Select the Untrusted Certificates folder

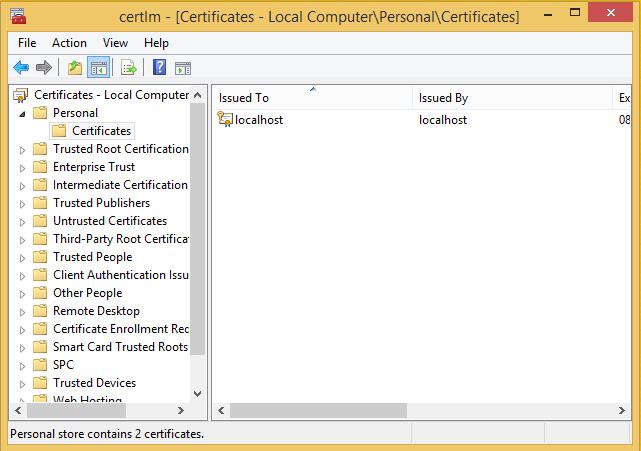click(x=109, y=221)
